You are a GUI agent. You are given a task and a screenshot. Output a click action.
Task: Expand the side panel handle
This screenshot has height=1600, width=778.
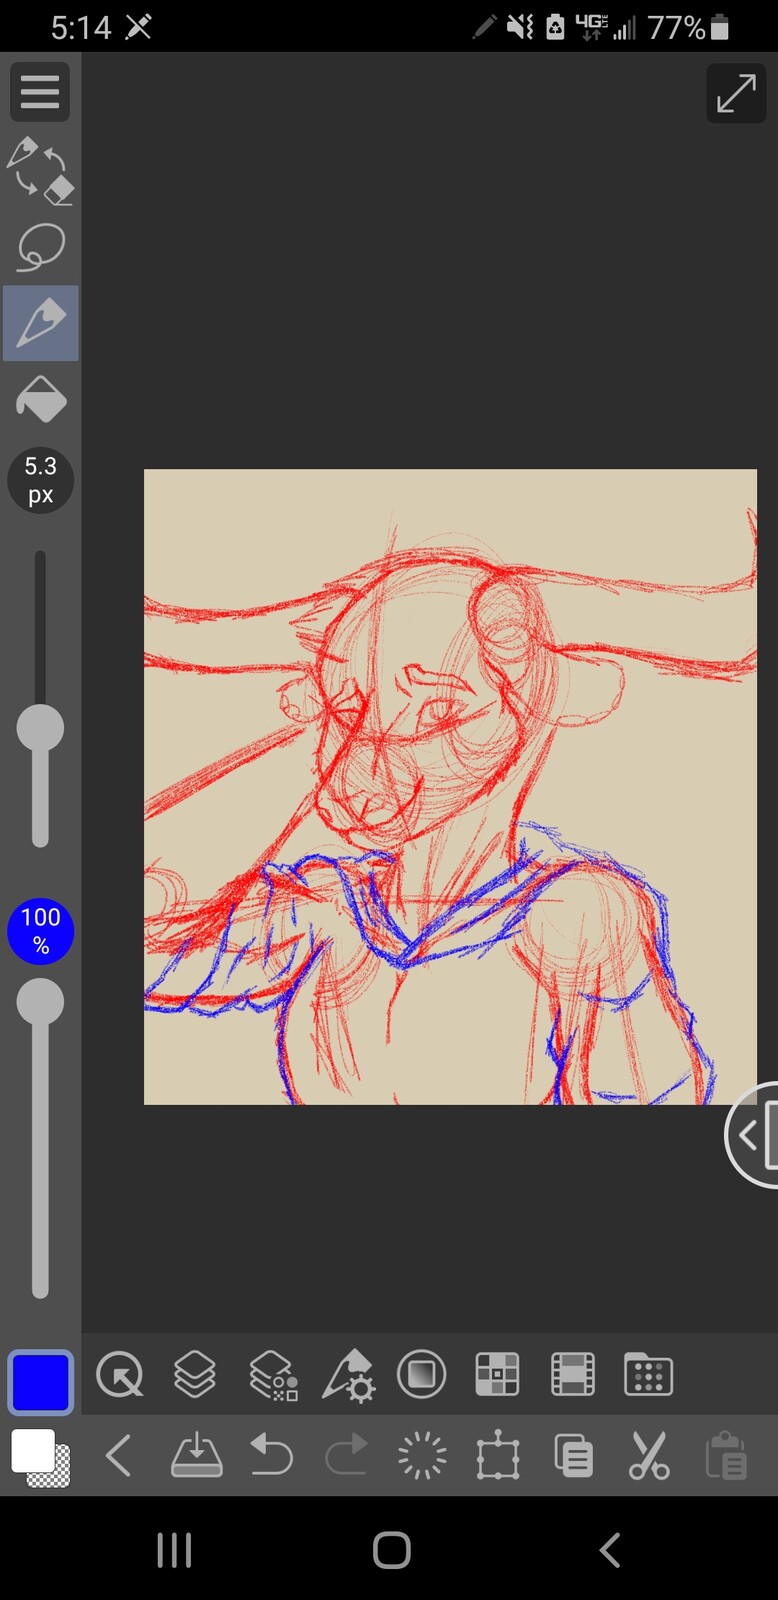[x=752, y=1134]
